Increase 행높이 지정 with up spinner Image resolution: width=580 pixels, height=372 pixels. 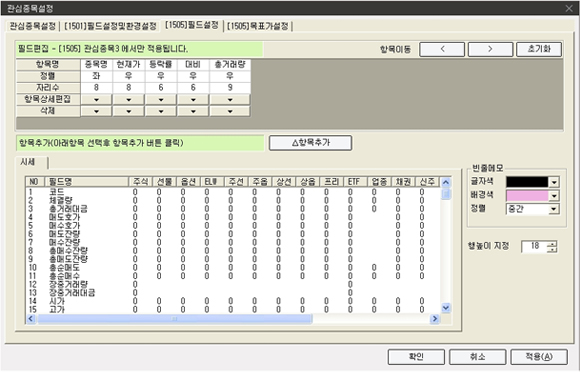(552, 244)
